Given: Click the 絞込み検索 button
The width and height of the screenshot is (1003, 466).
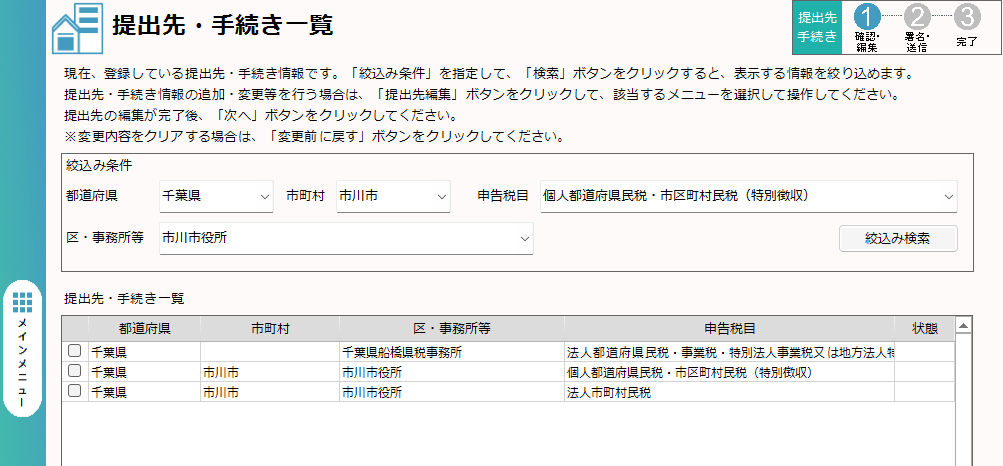Looking at the screenshot, I should (x=897, y=238).
